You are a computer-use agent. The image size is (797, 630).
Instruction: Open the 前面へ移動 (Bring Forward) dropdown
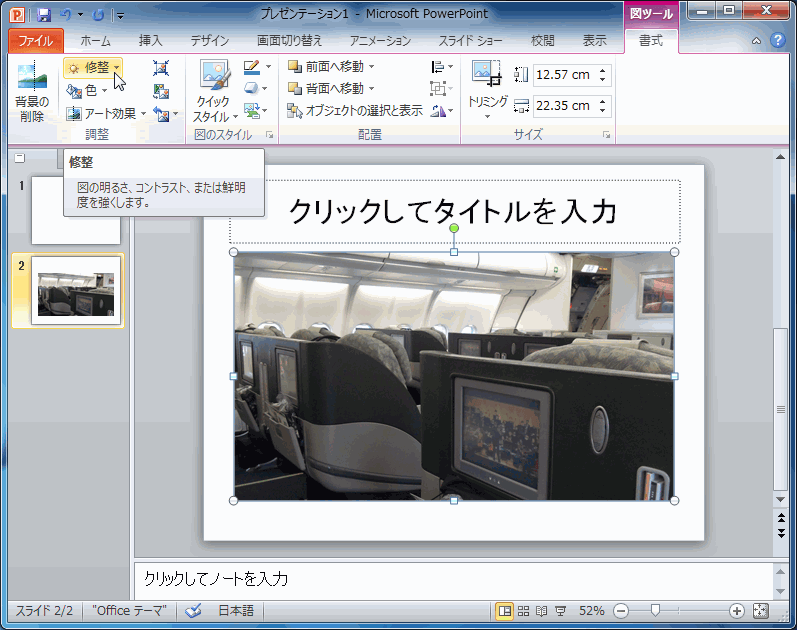371,67
